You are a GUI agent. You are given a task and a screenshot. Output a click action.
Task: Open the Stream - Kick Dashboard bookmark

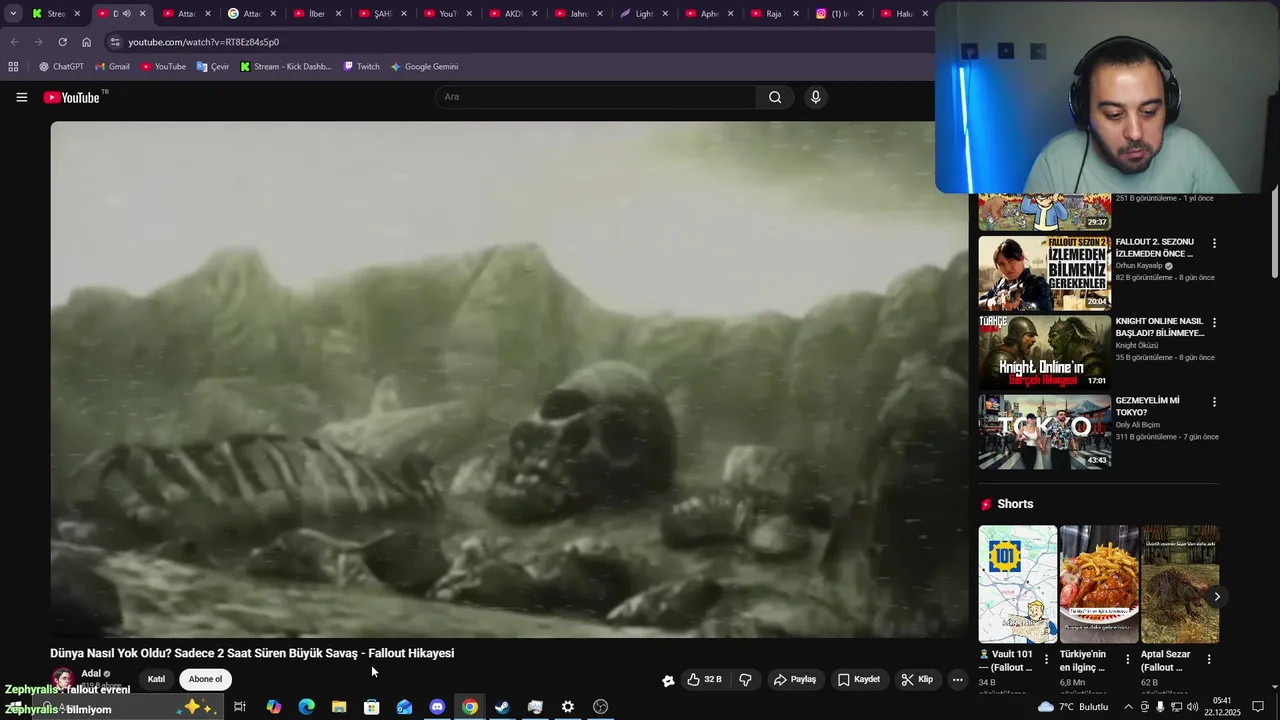point(286,67)
